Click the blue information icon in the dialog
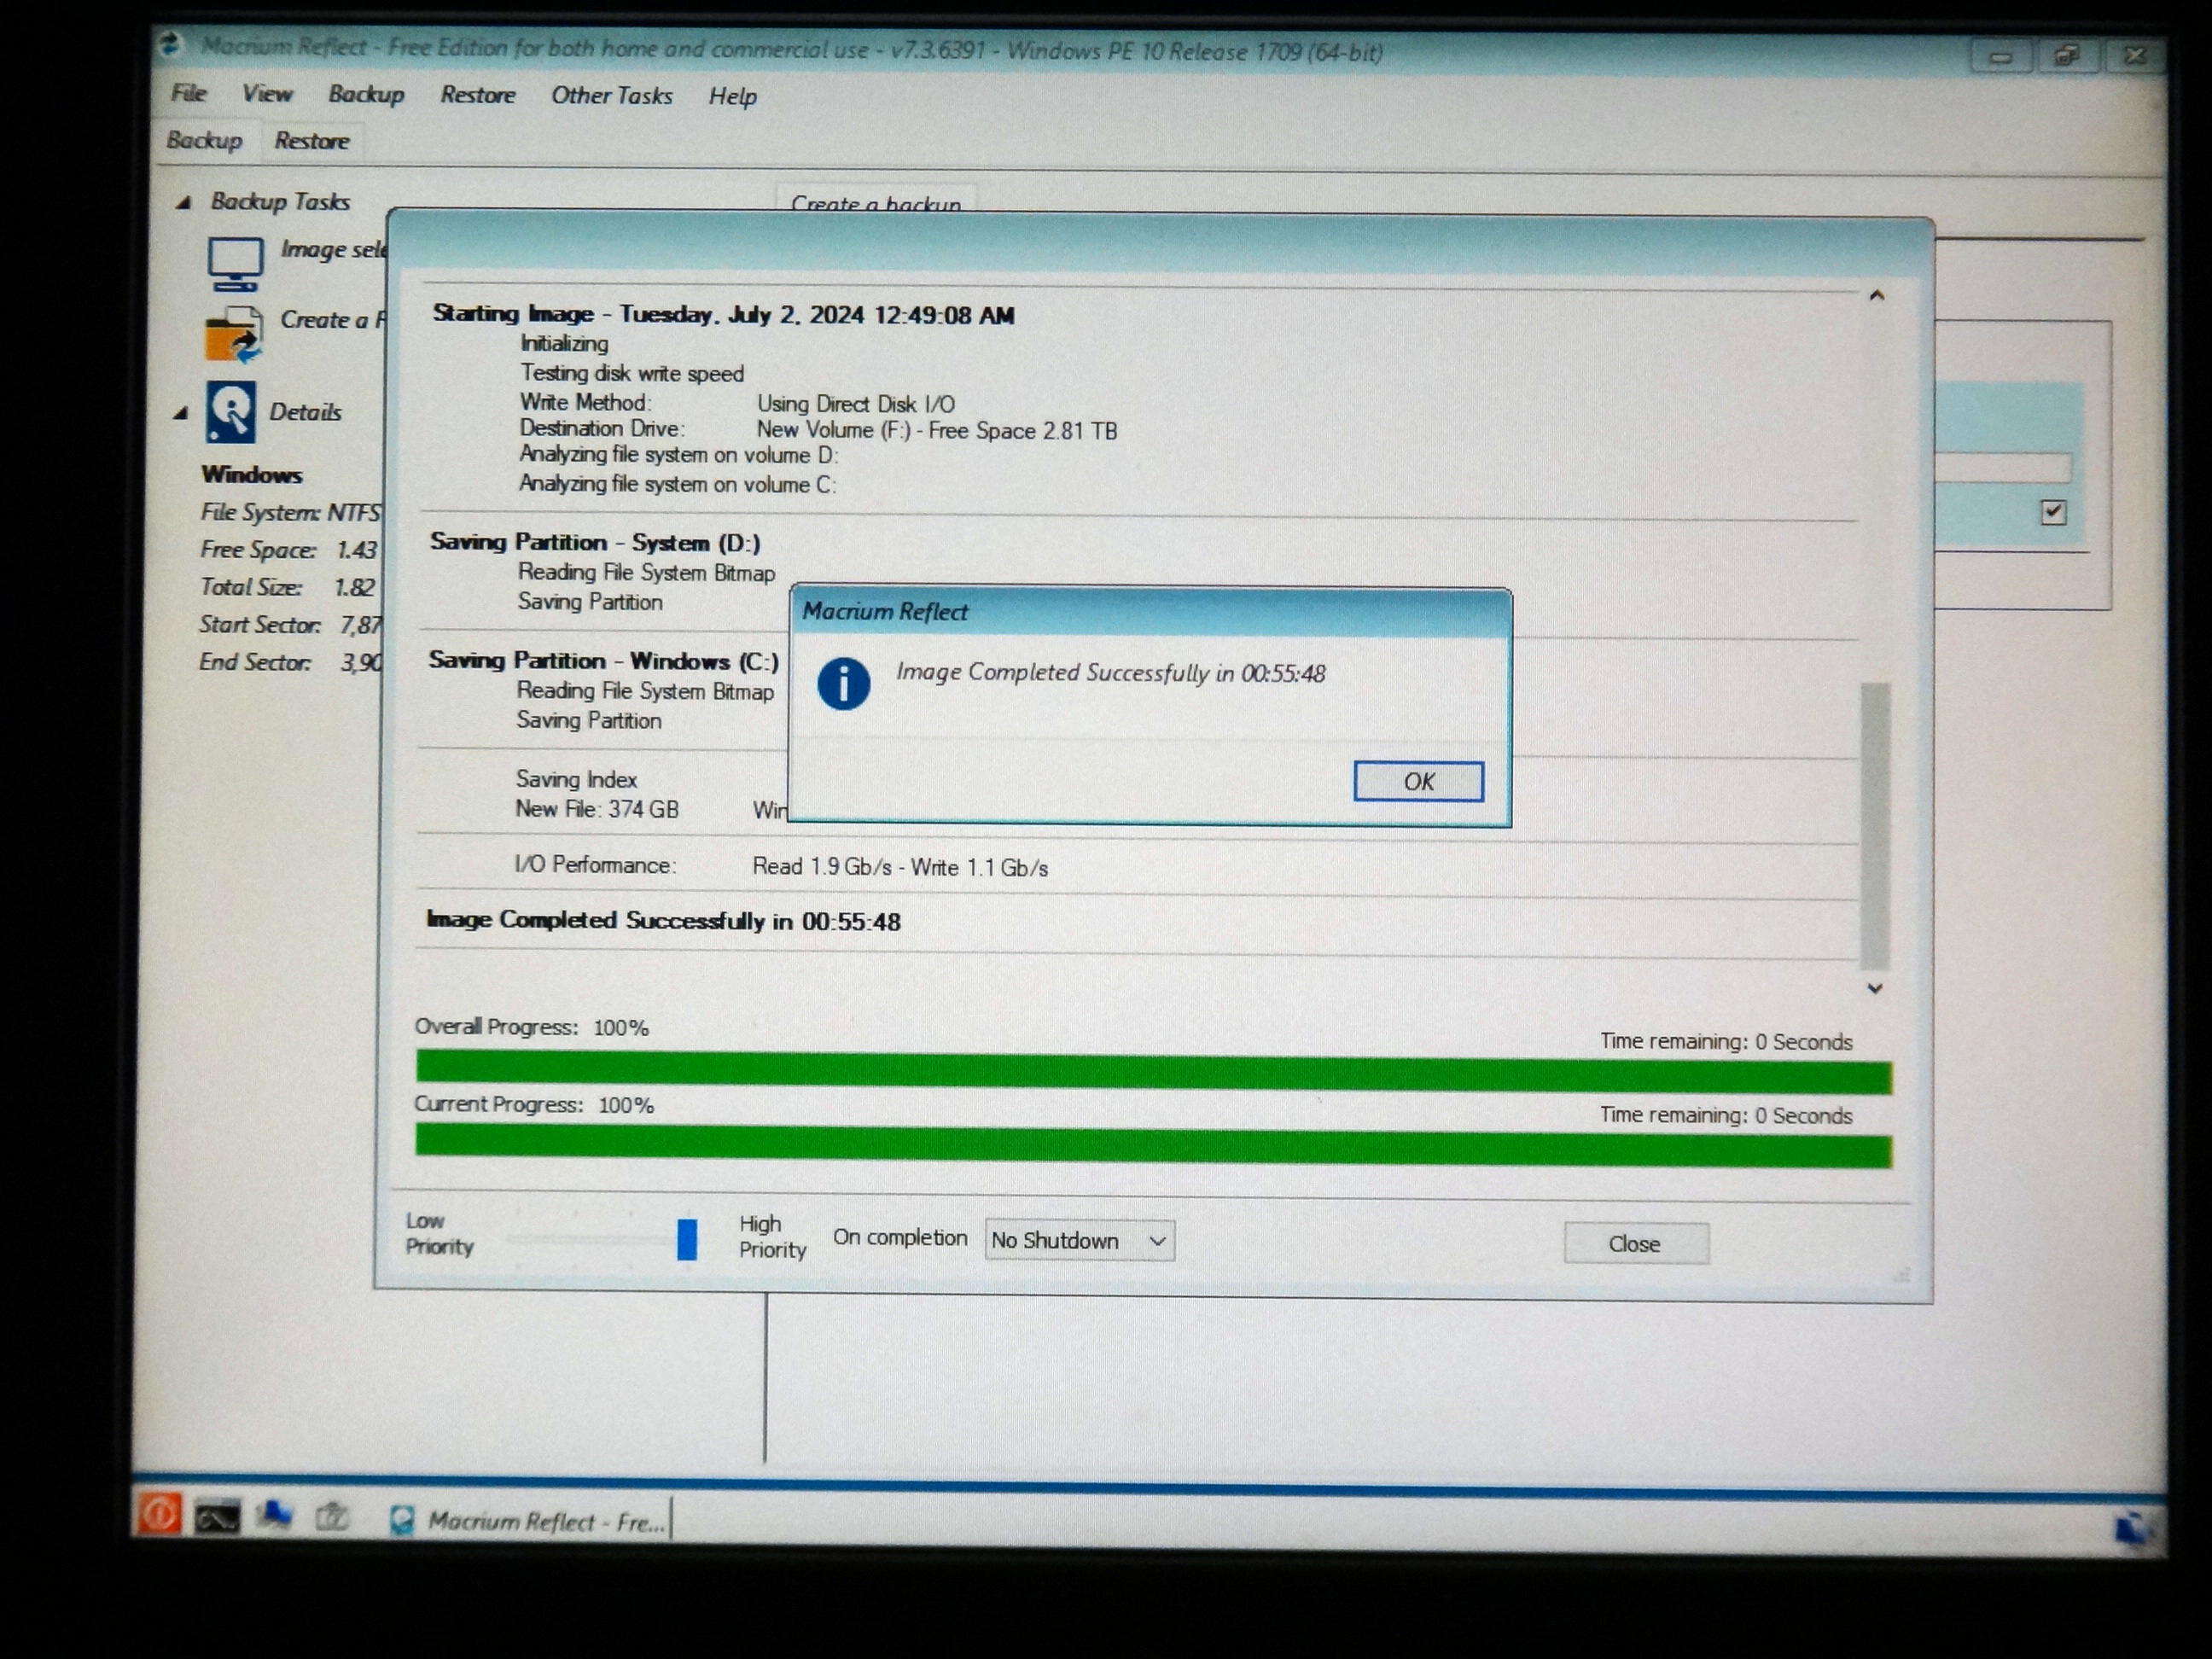This screenshot has width=2212, height=1659. click(843, 684)
